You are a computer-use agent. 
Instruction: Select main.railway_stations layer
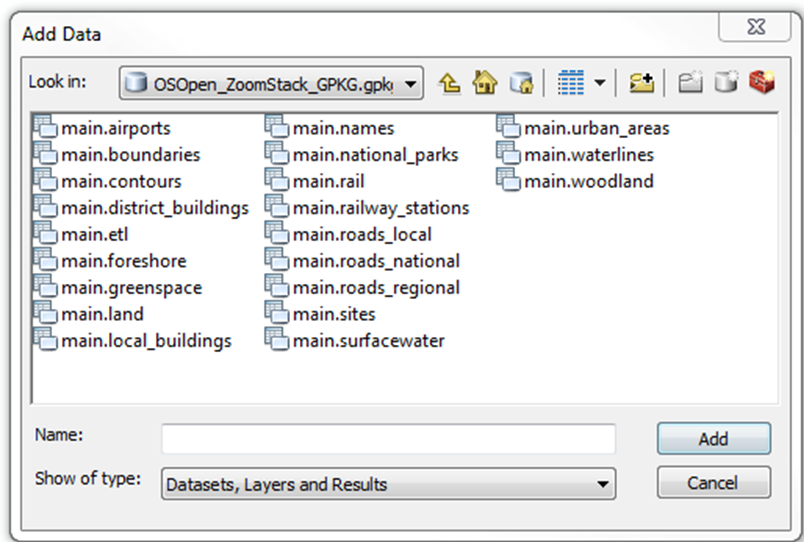[x=367, y=208]
